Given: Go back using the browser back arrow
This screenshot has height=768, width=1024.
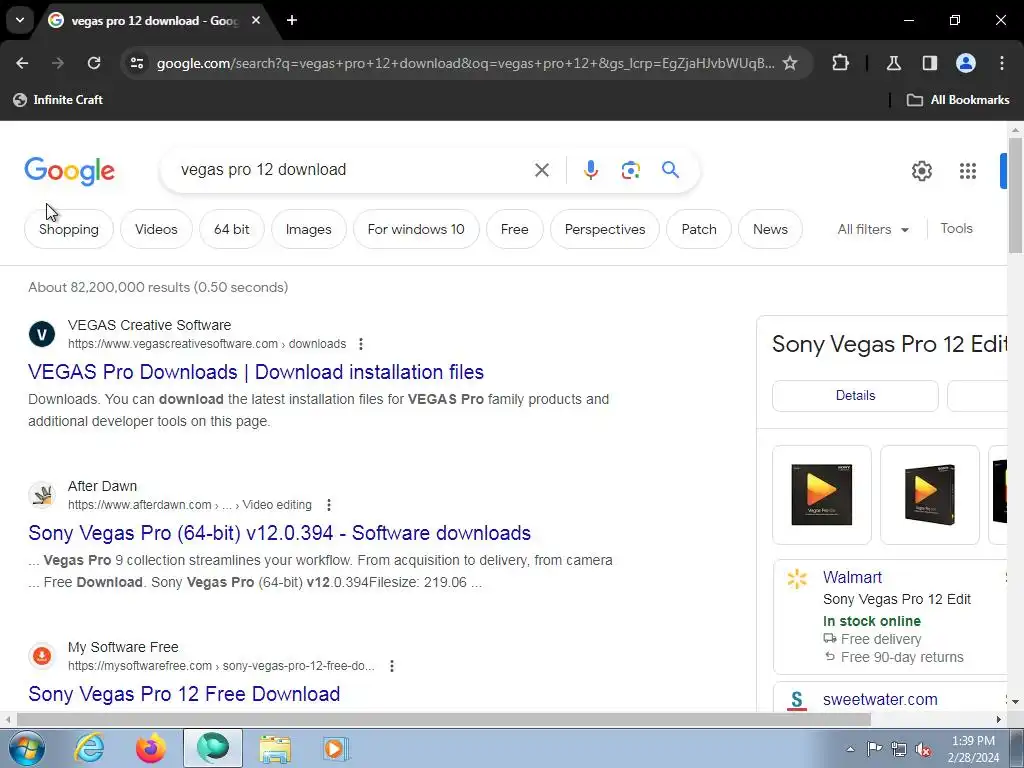Looking at the screenshot, I should point(22,63).
